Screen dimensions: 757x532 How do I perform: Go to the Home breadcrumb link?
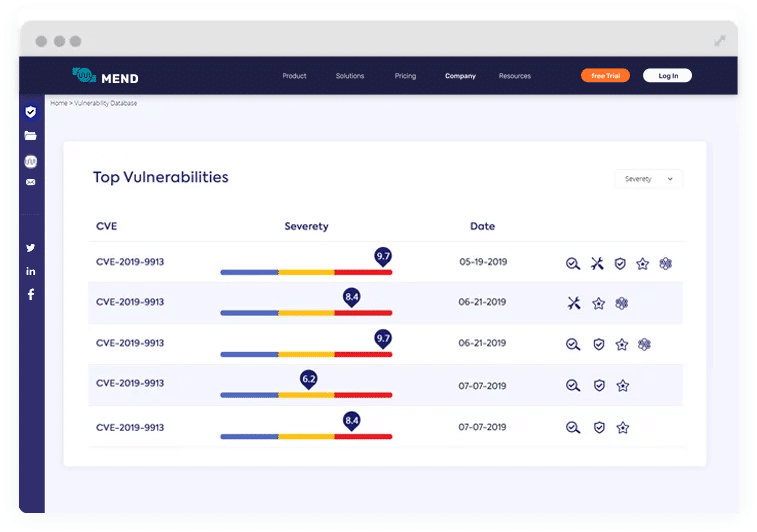tap(59, 103)
